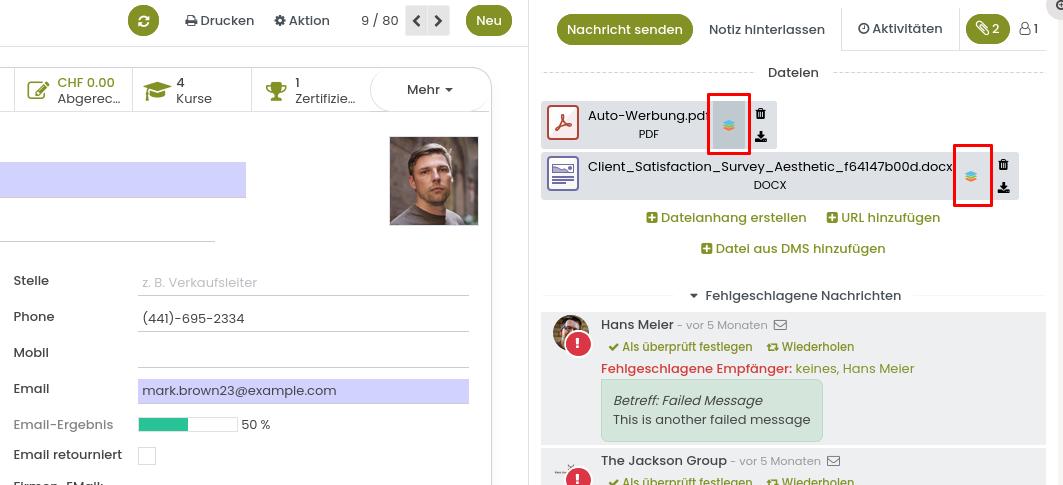Click the Email-Ergebnis progress bar
This screenshot has height=485, width=1063.
point(187,424)
